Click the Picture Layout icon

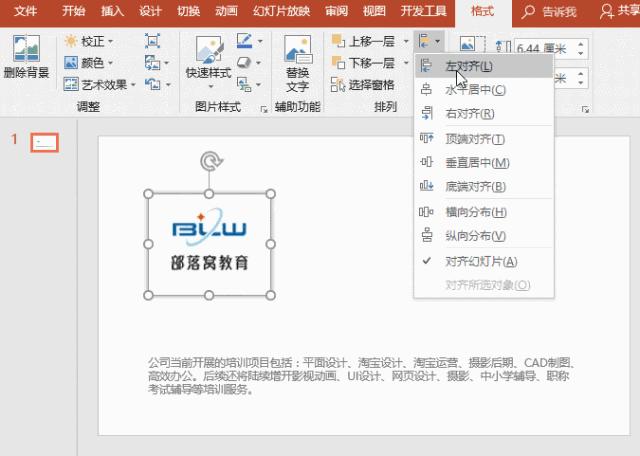pyautogui.click(x=244, y=85)
